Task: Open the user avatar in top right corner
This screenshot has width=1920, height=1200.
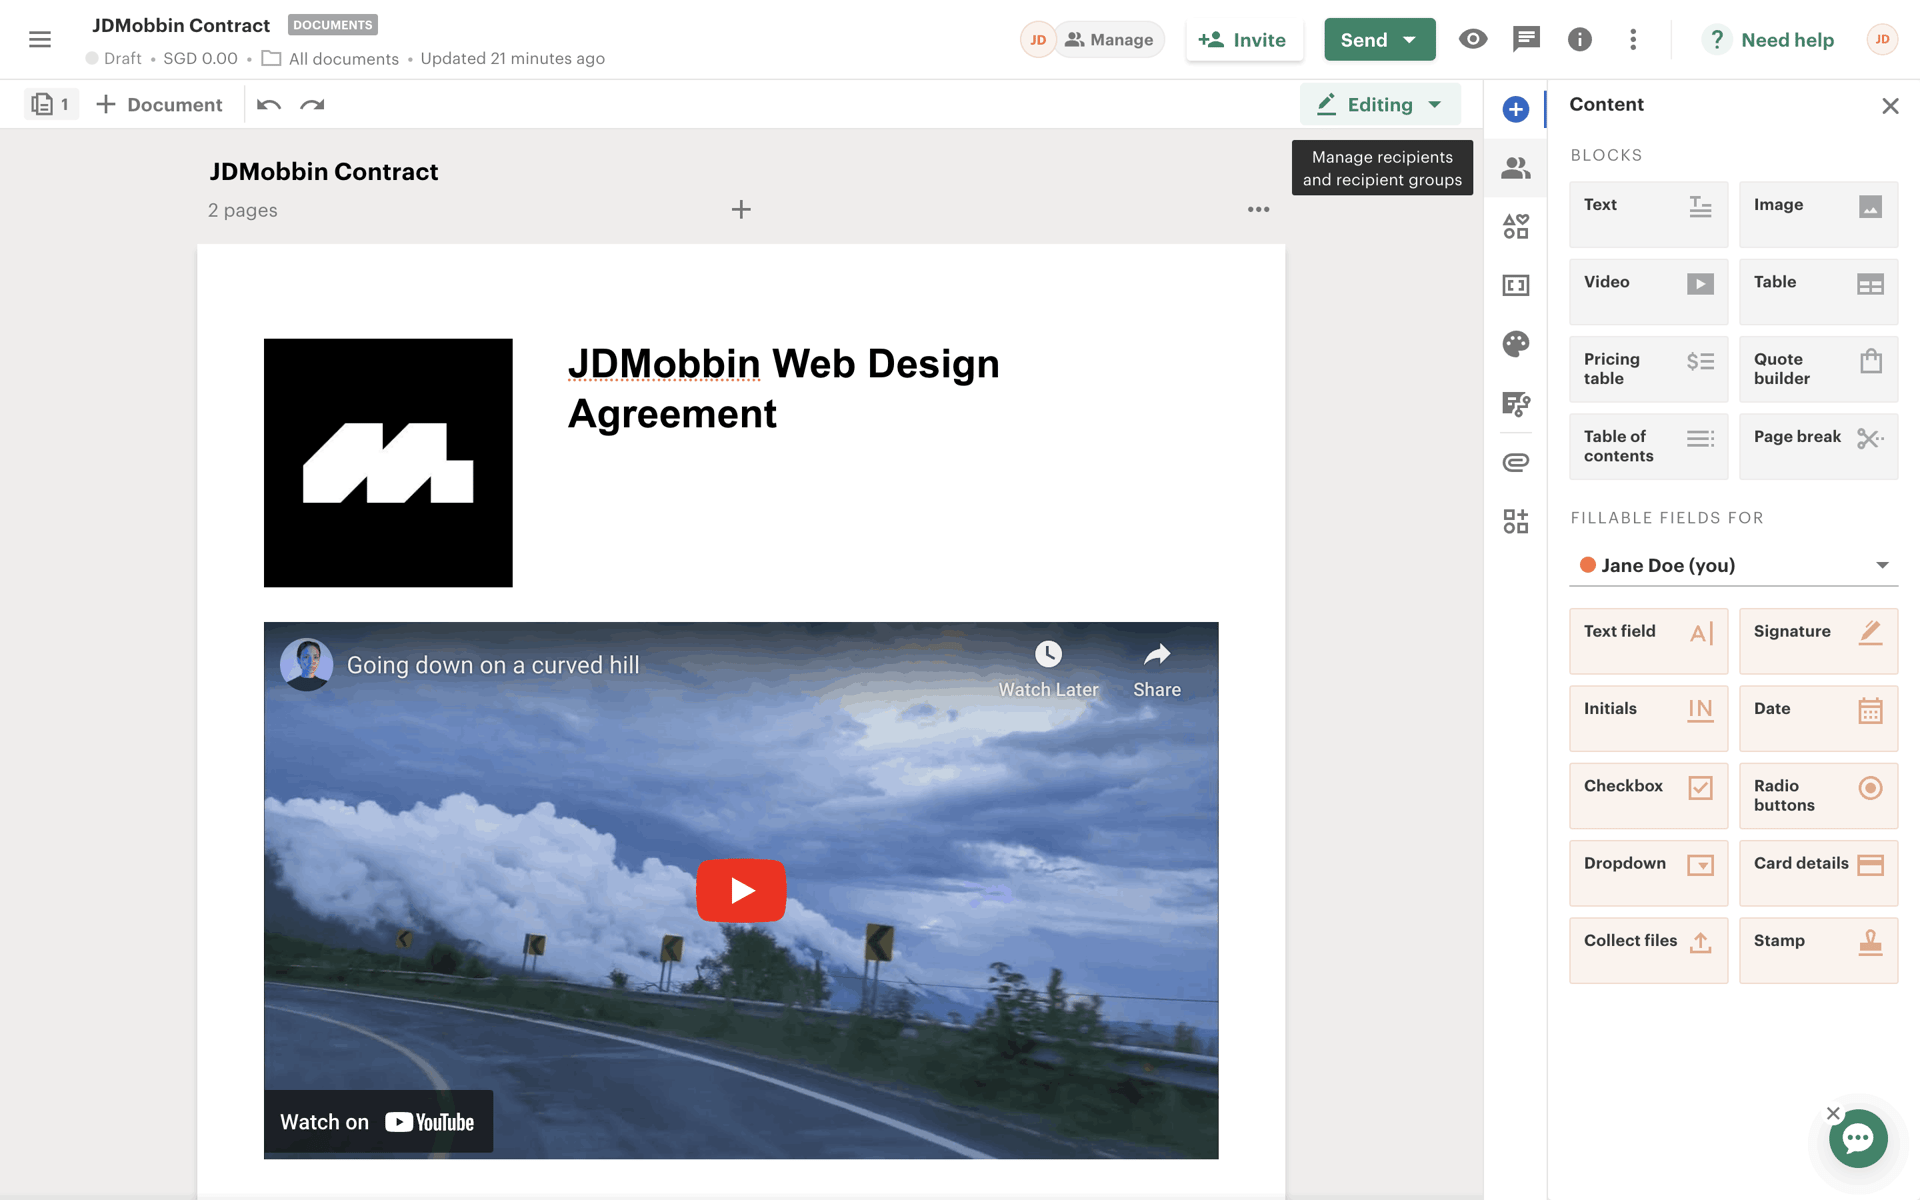Action: (1882, 39)
